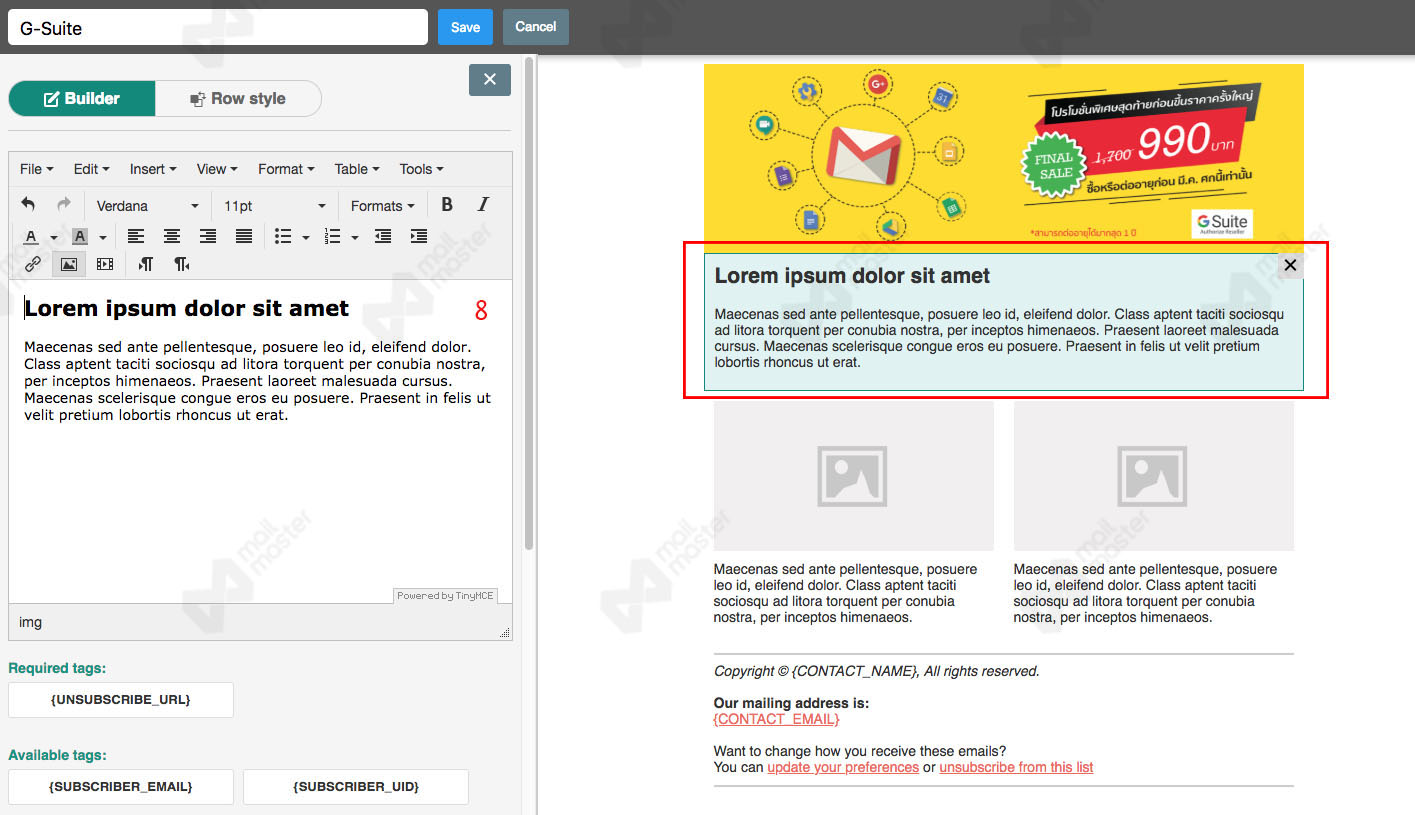This screenshot has width=1415, height=815.
Task: Toggle italic formatting
Action: coord(483,205)
